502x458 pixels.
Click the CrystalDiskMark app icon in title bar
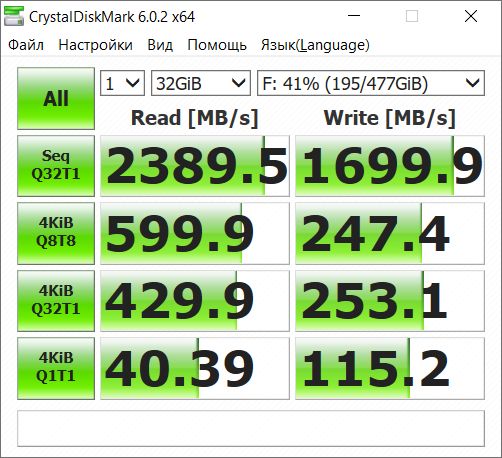14,16
